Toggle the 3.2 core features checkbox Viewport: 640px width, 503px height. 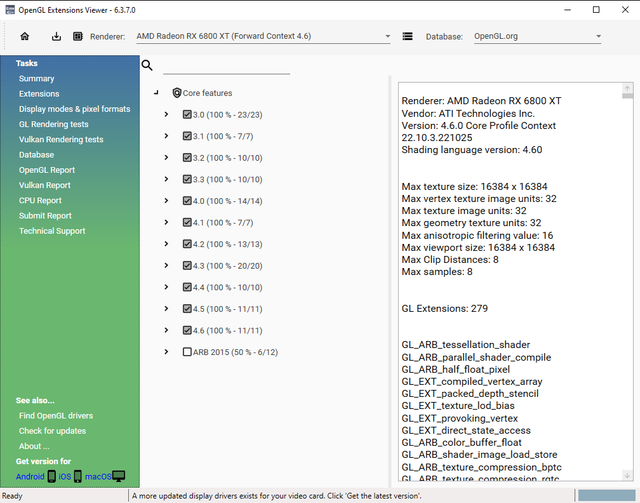[187, 158]
